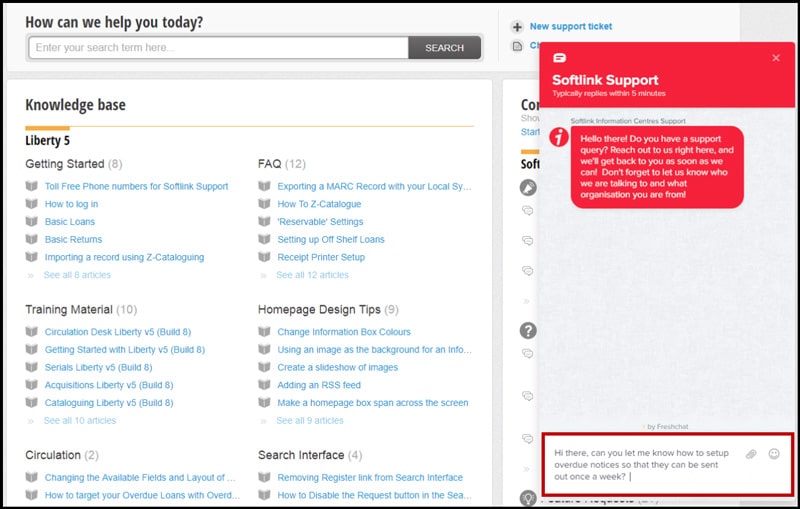The image size is (800, 509).
Task: Open Circulation Desk Liberty v5 (Build 8)
Action: pos(118,332)
